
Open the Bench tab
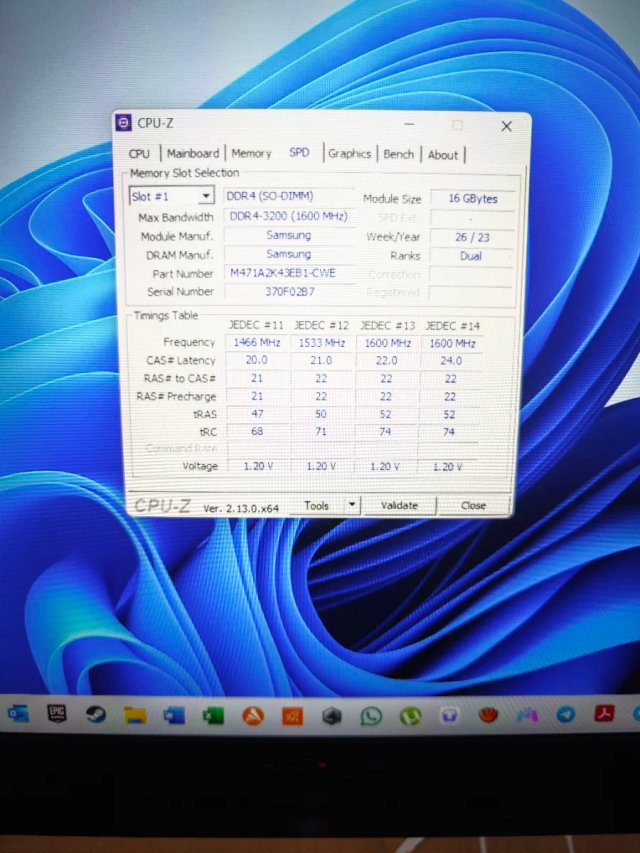pos(398,154)
